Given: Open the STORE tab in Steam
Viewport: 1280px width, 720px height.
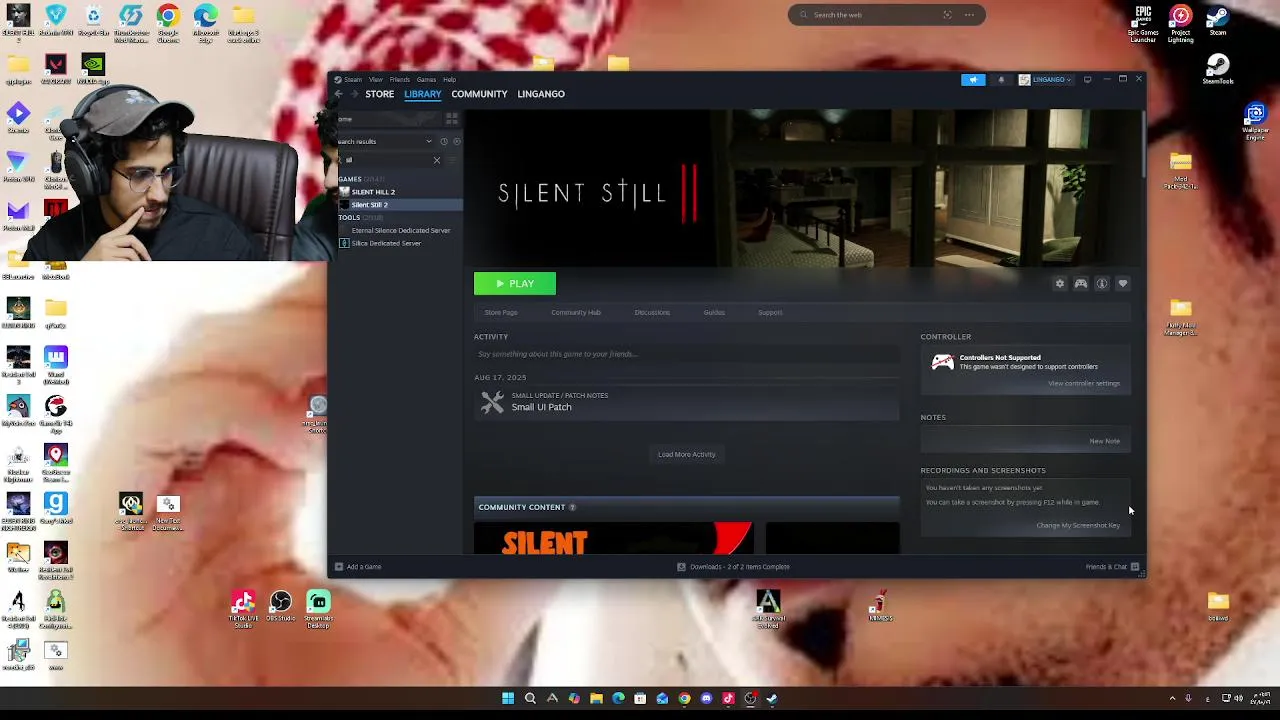Looking at the screenshot, I should click(379, 94).
